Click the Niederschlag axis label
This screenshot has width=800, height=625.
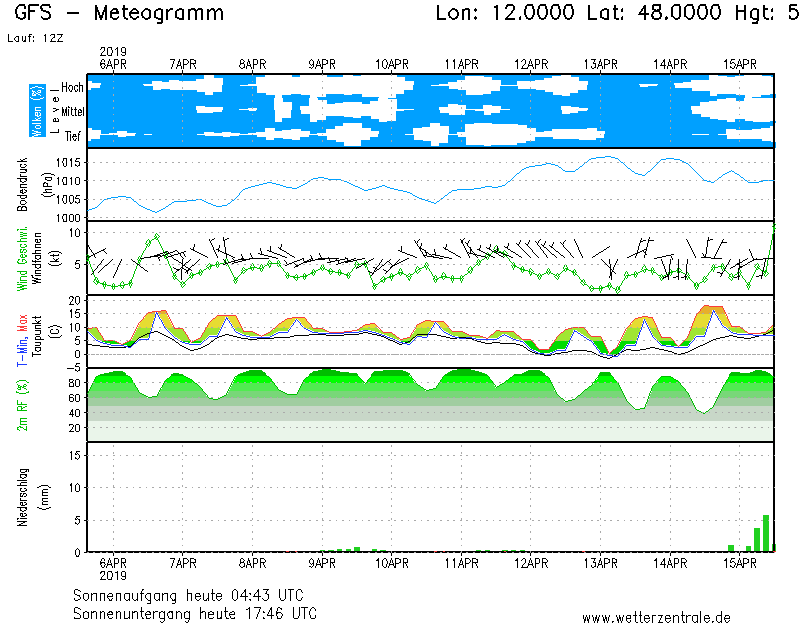22,497
